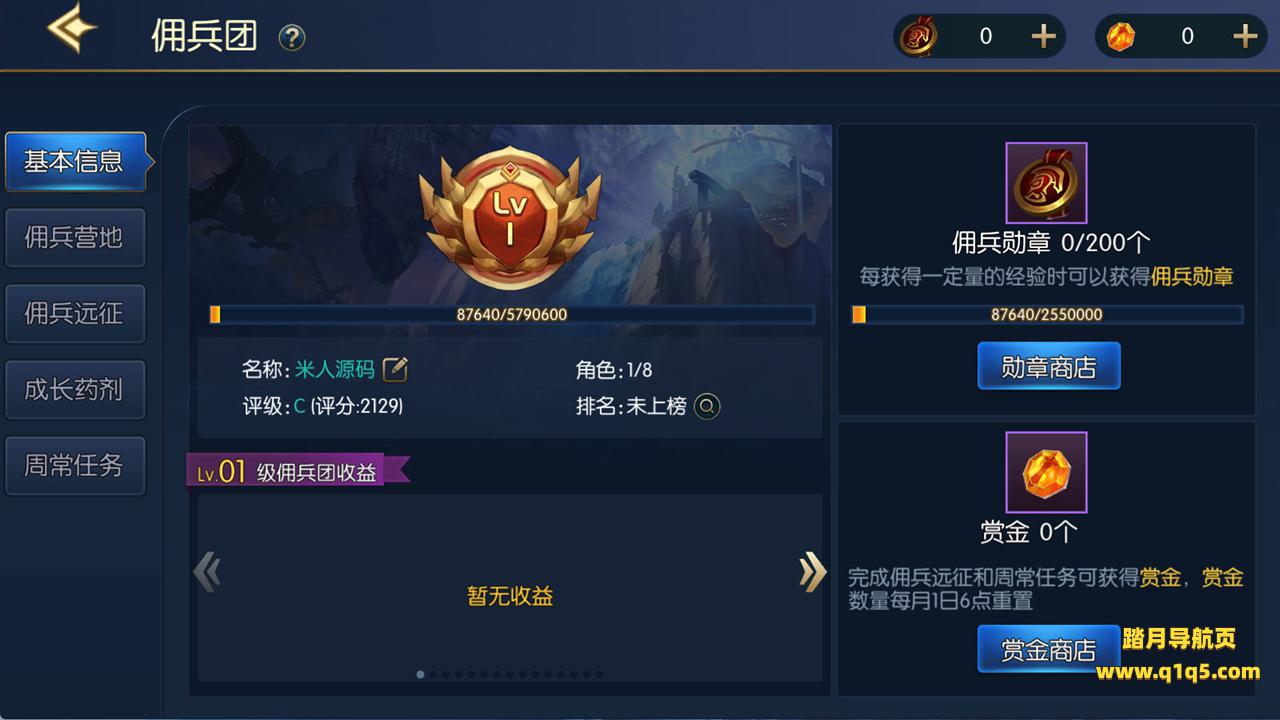Image resolution: width=1280 pixels, height=720 pixels.
Task: Tap the plus next to the bounty gem currency
Action: point(1245,36)
